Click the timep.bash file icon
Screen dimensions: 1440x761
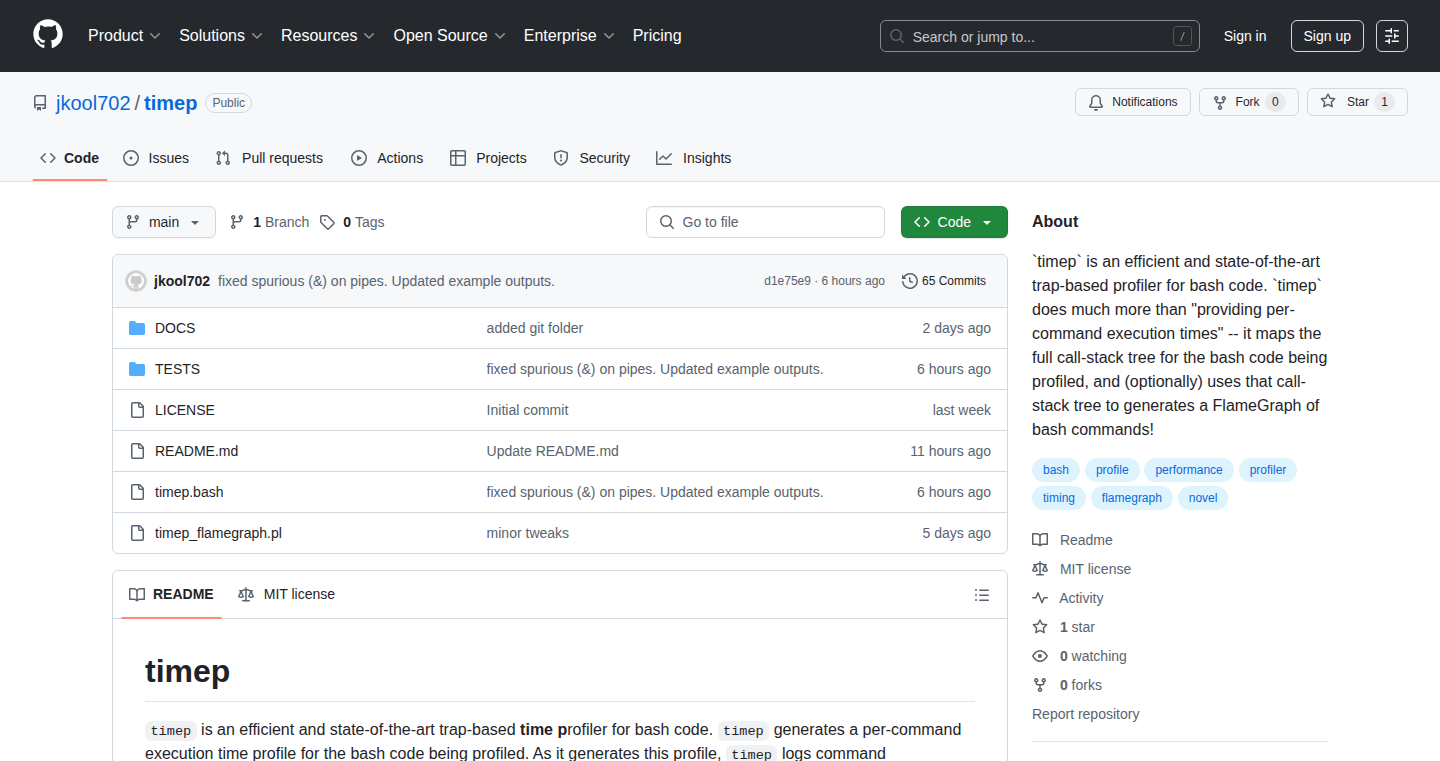click(137, 492)
